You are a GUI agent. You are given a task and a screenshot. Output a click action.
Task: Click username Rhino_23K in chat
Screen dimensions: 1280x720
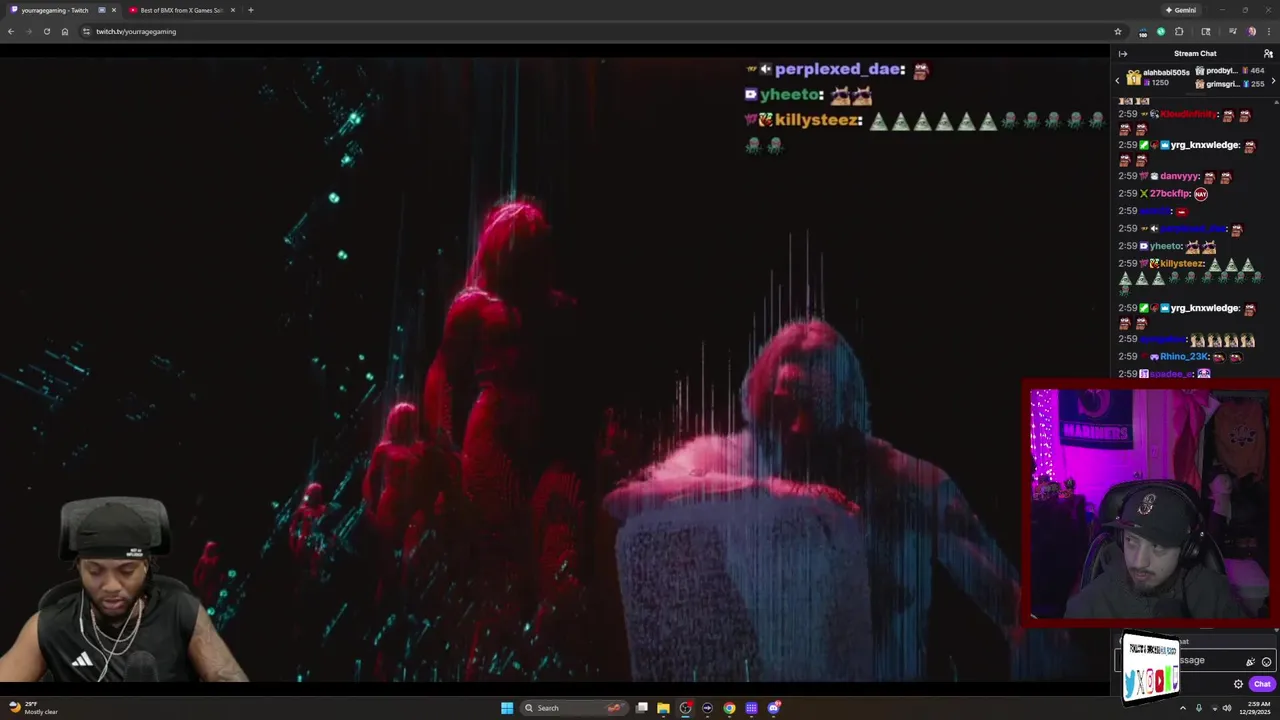tap(1184, 357)
